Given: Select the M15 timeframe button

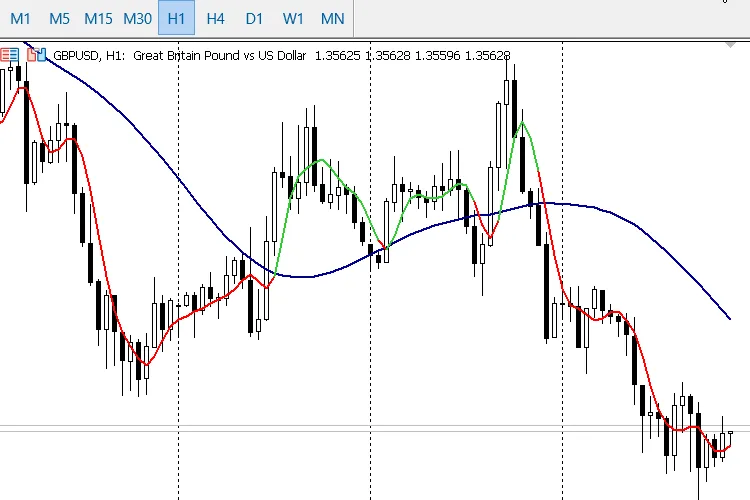Looking at the screenshot, I should point(98,19).
